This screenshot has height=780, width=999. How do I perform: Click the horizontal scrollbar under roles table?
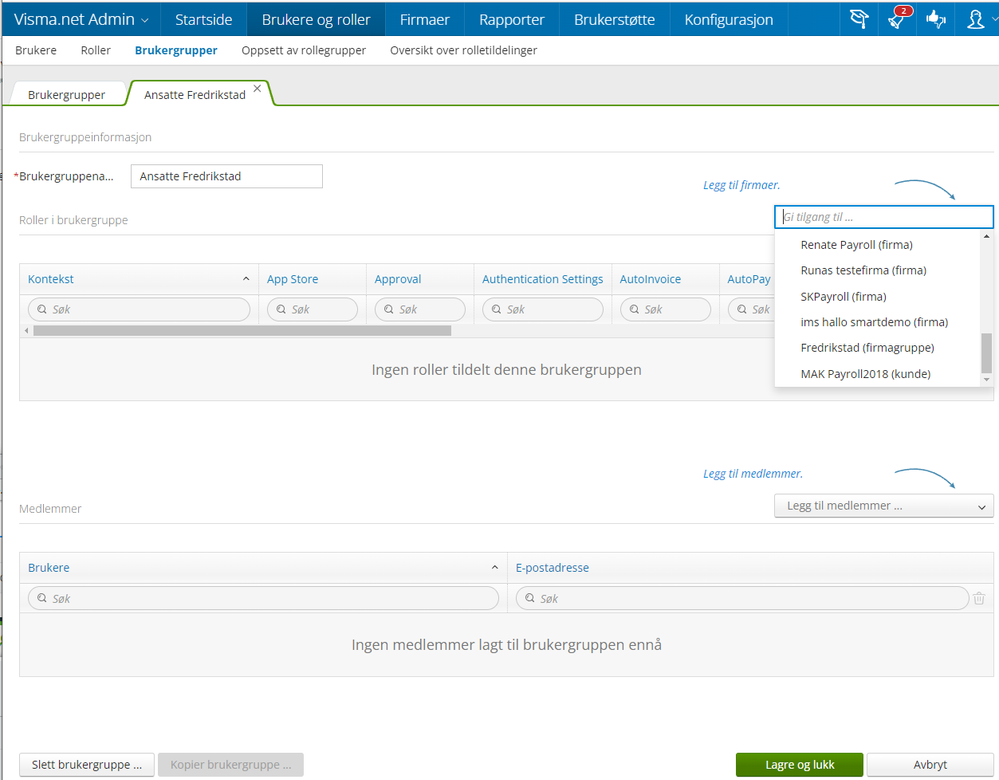[242, 331]
